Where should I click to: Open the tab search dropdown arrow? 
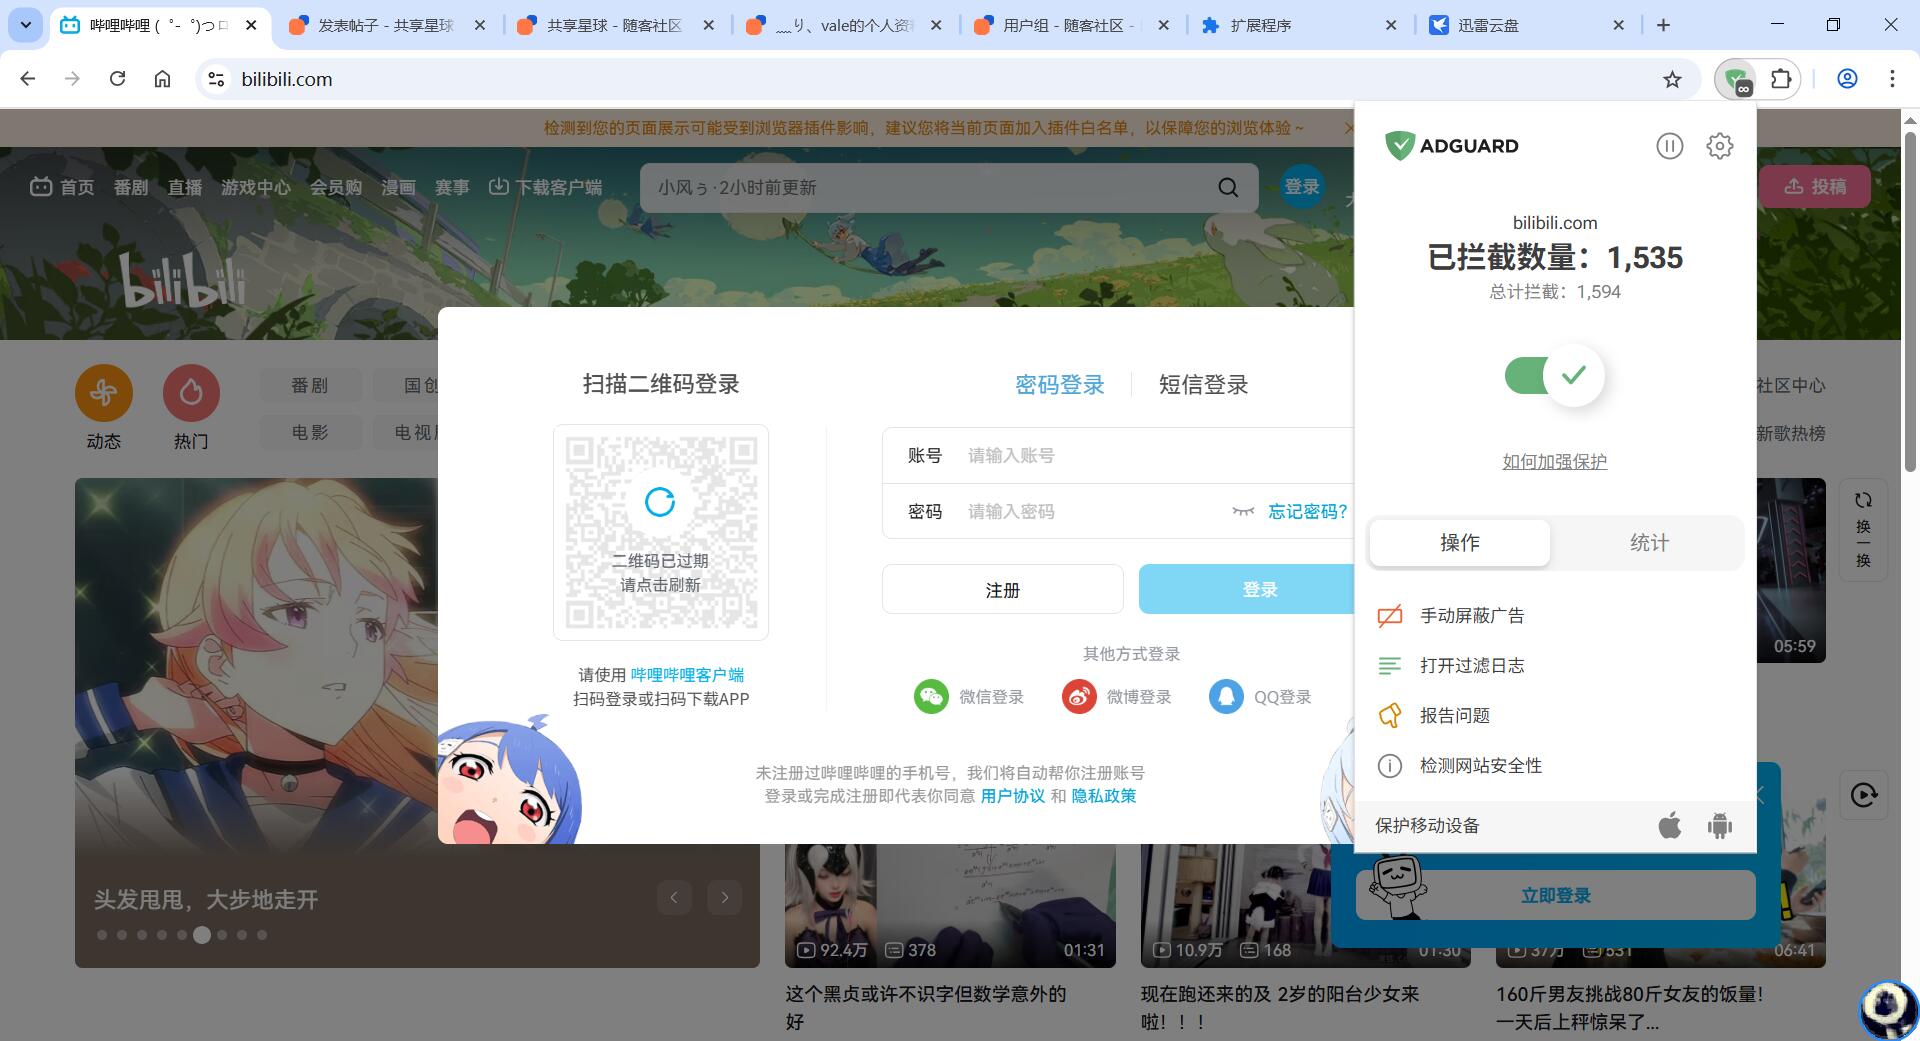(x=25, y=25)
